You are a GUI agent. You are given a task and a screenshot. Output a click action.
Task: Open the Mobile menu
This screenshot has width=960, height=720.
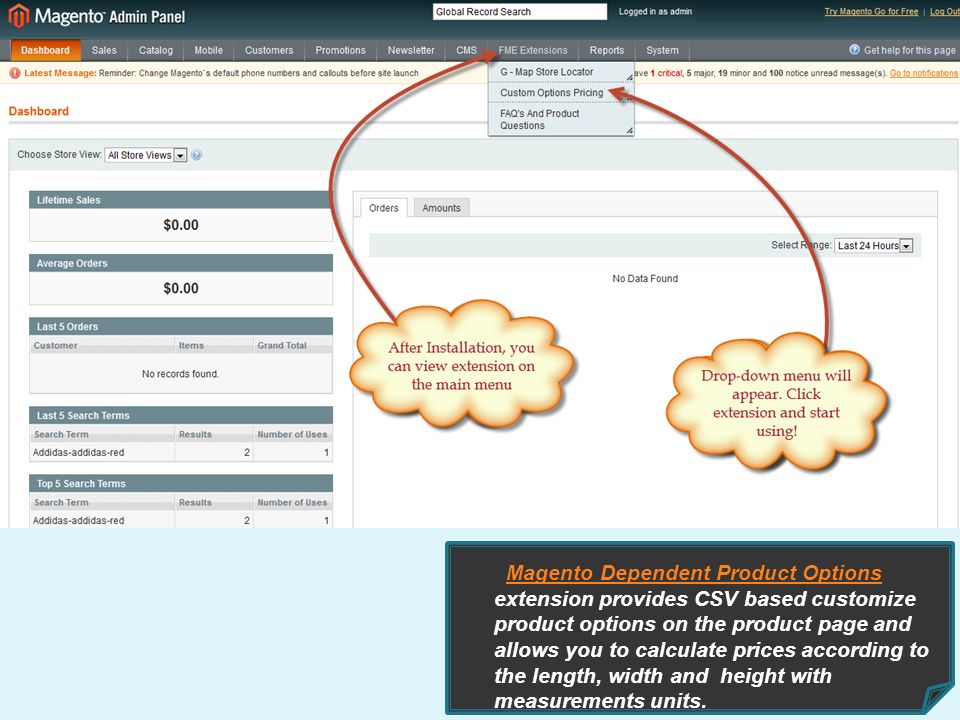pyautogui.click(x=209, y=50)
